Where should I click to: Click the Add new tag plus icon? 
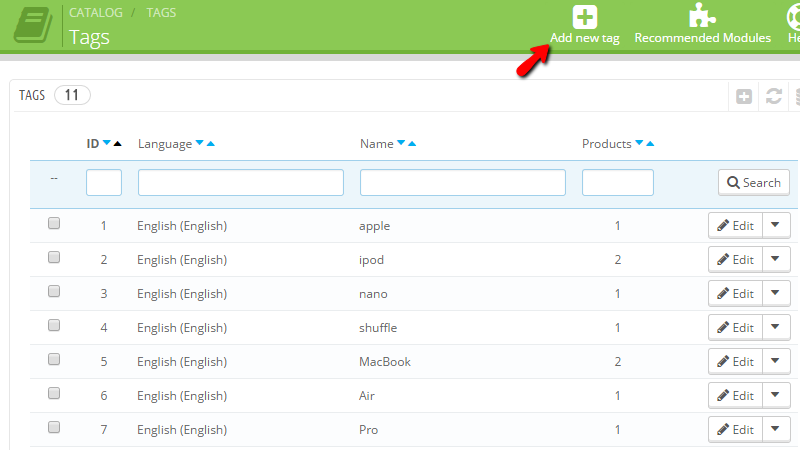[x=584, y=17]
